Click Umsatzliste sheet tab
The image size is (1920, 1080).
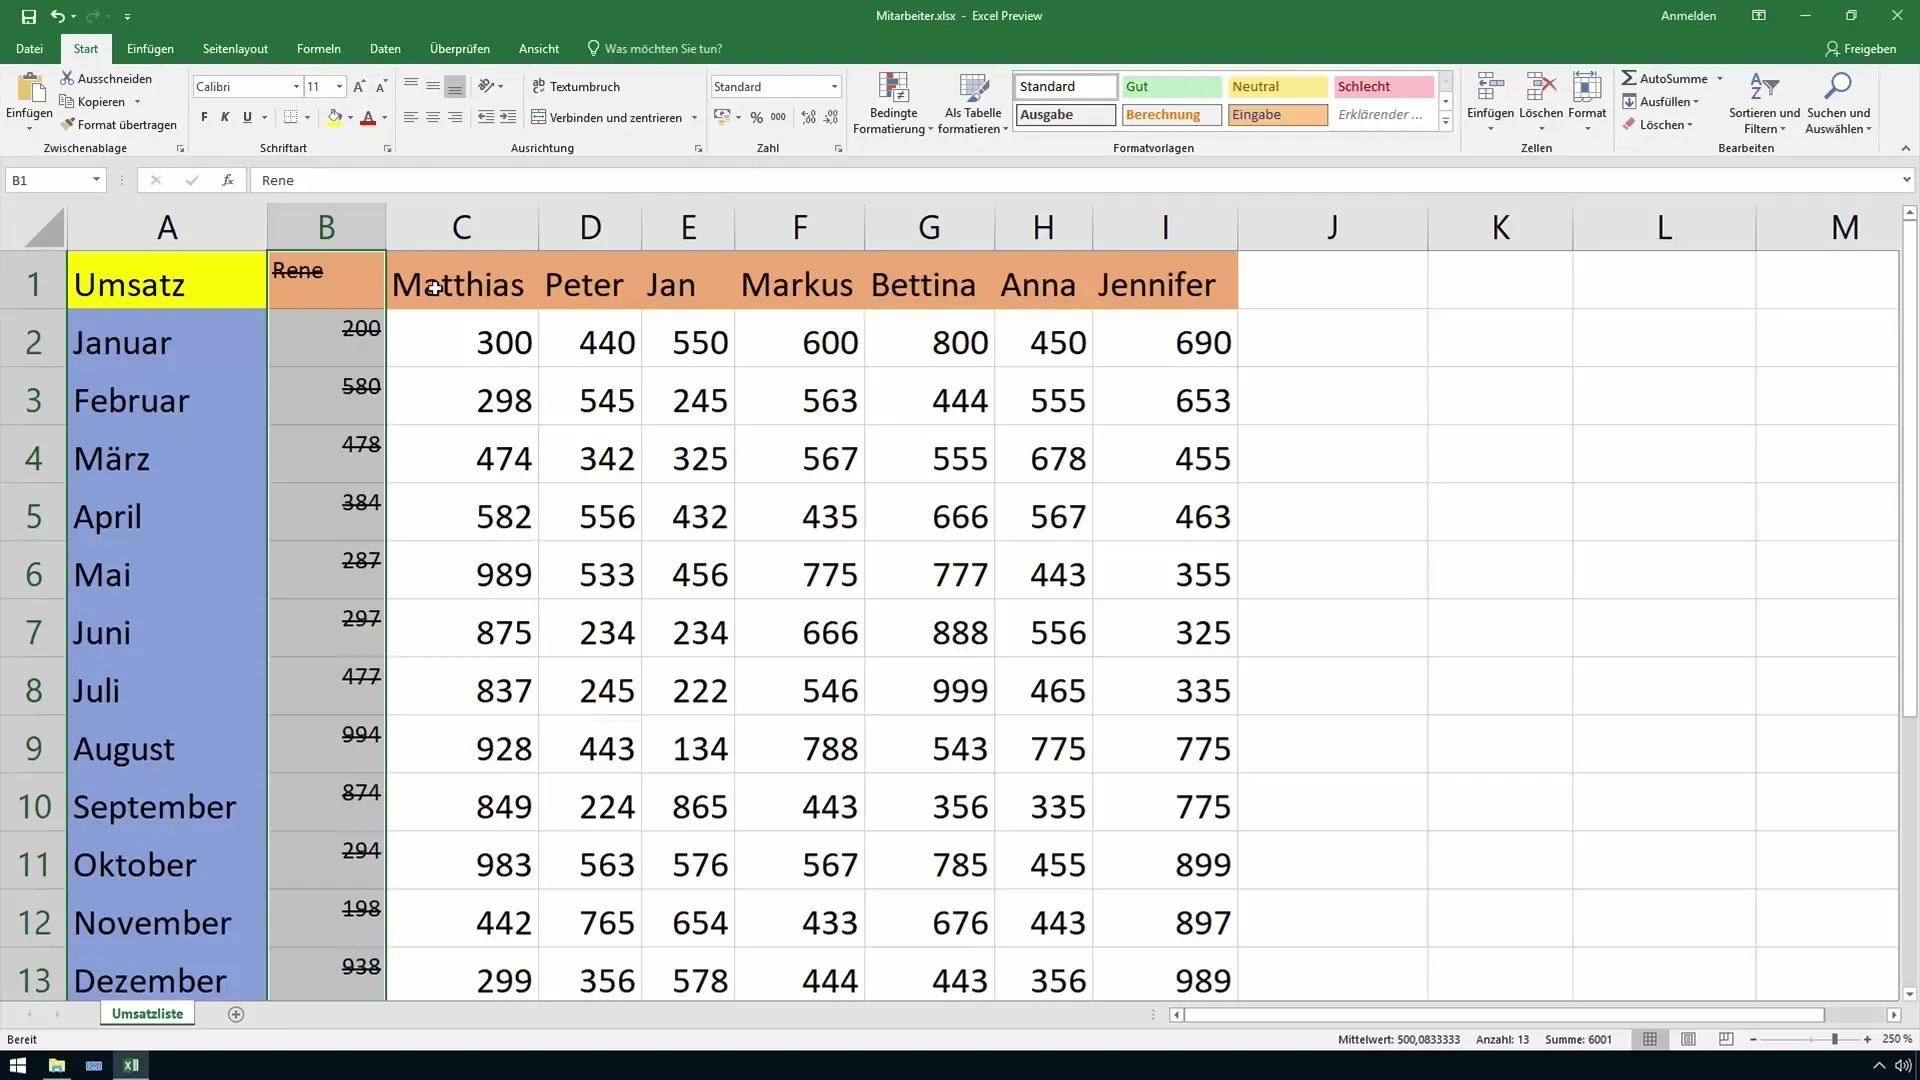[x=148, y=1013]
